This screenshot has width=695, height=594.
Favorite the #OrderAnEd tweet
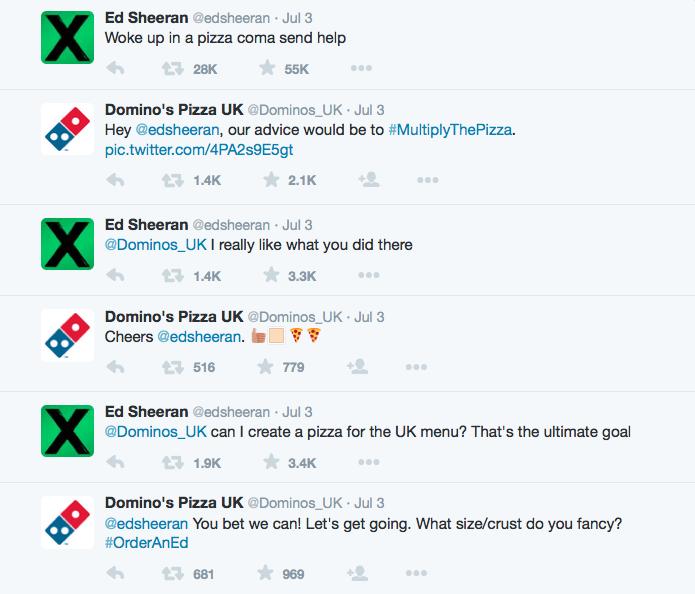click(266, 573)
